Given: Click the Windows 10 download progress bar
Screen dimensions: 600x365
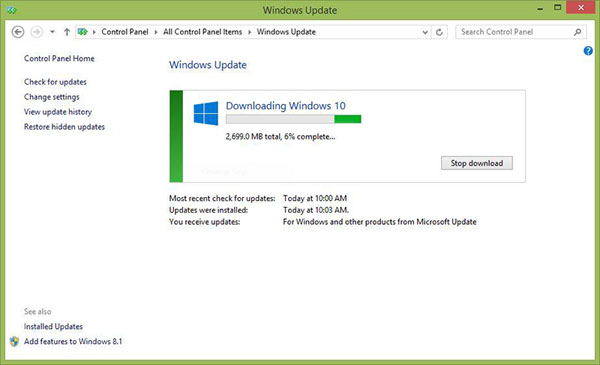Looking at the screenshot, I should click(293, 119).
